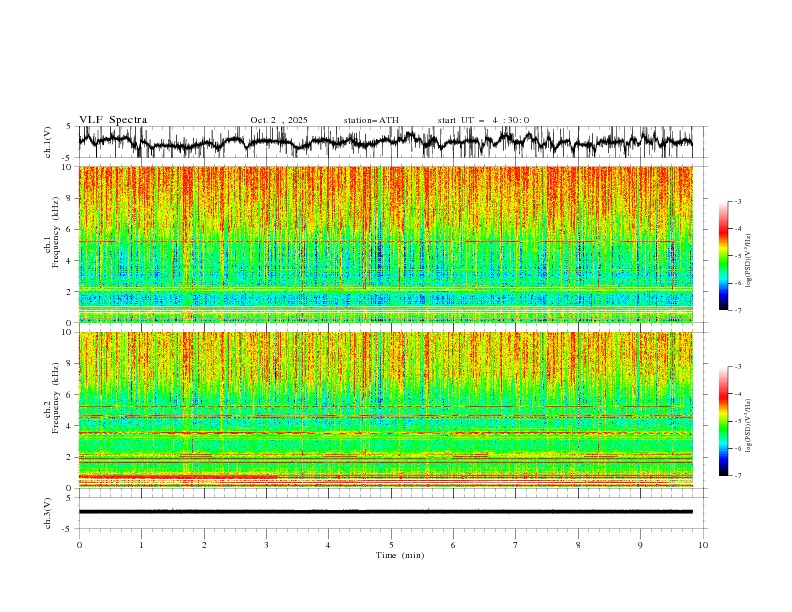Click the ch.1 "Frequency (kHz)" axis label
Screen dimensions: 792x612
[x=55, y=230]
